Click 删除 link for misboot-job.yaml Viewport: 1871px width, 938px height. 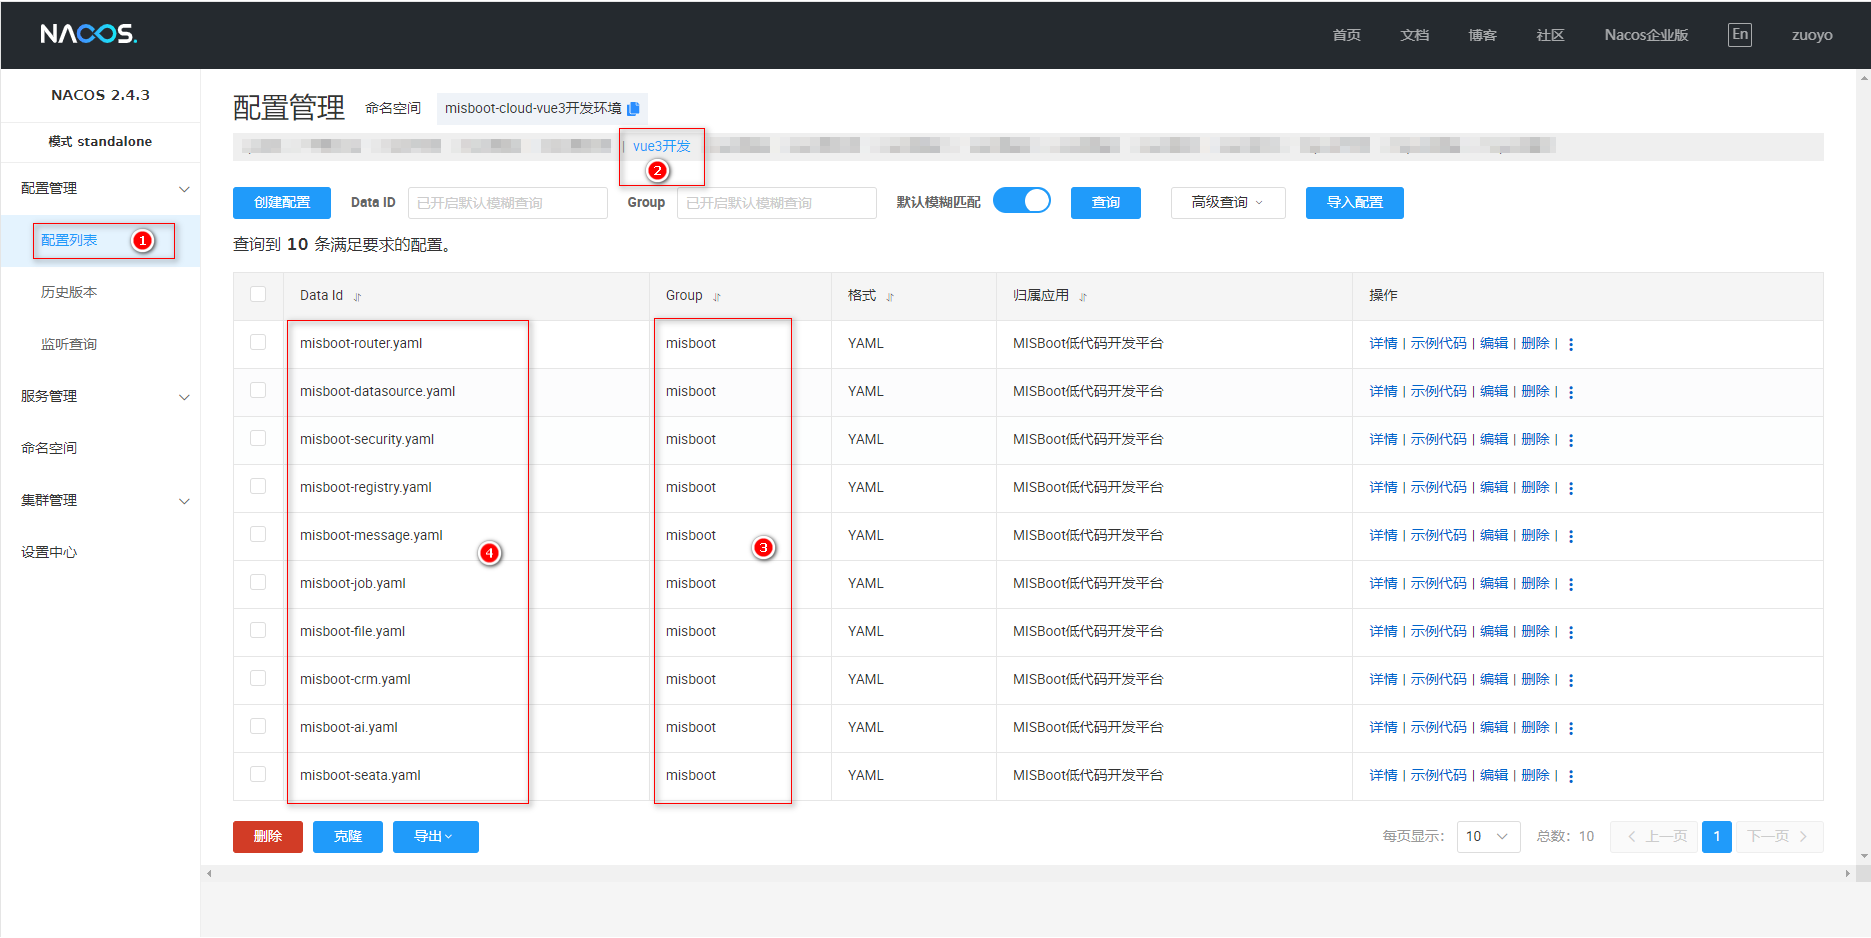(x=1535, y=584)
